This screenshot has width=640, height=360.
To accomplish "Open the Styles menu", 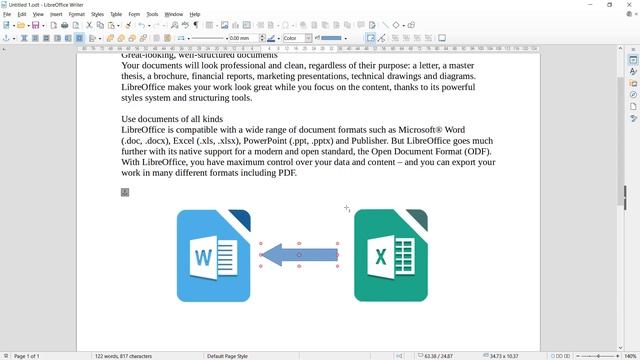I will coord(97,14).
